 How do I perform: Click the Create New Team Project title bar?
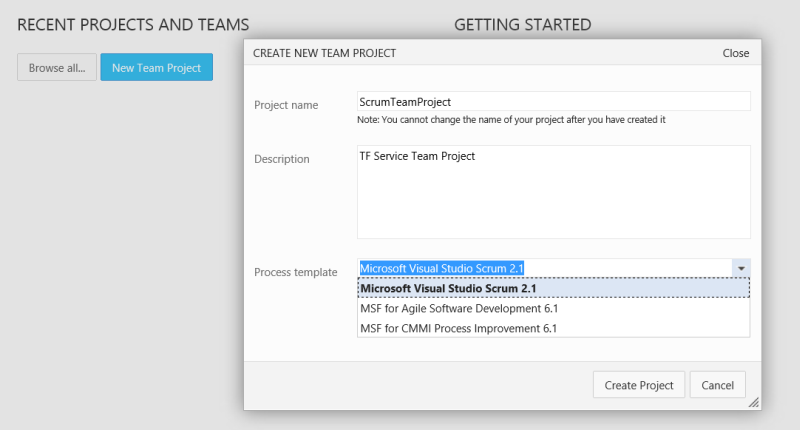(450, 53)
